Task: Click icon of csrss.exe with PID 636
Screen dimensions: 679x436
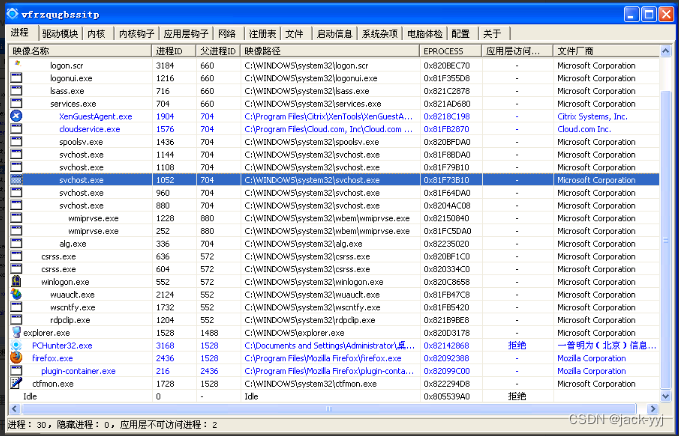Action: [x=16, y=256]
